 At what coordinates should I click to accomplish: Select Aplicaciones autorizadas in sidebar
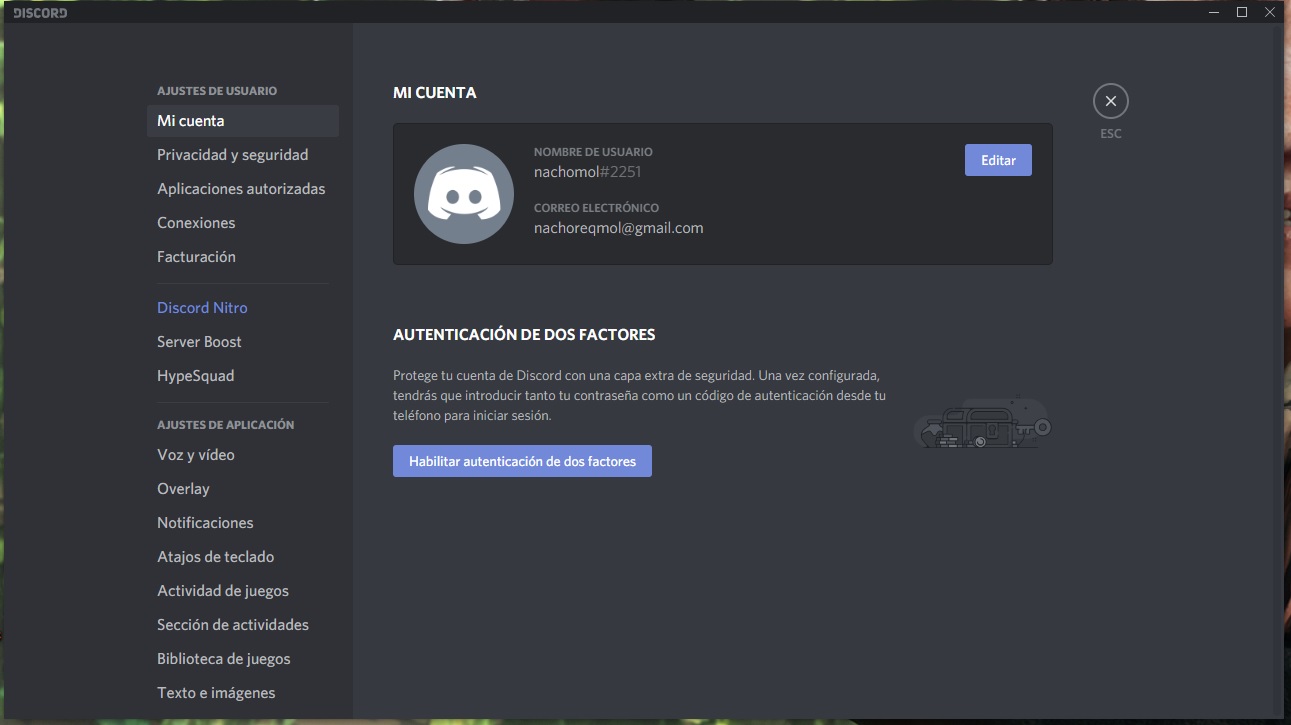[241, 189]
